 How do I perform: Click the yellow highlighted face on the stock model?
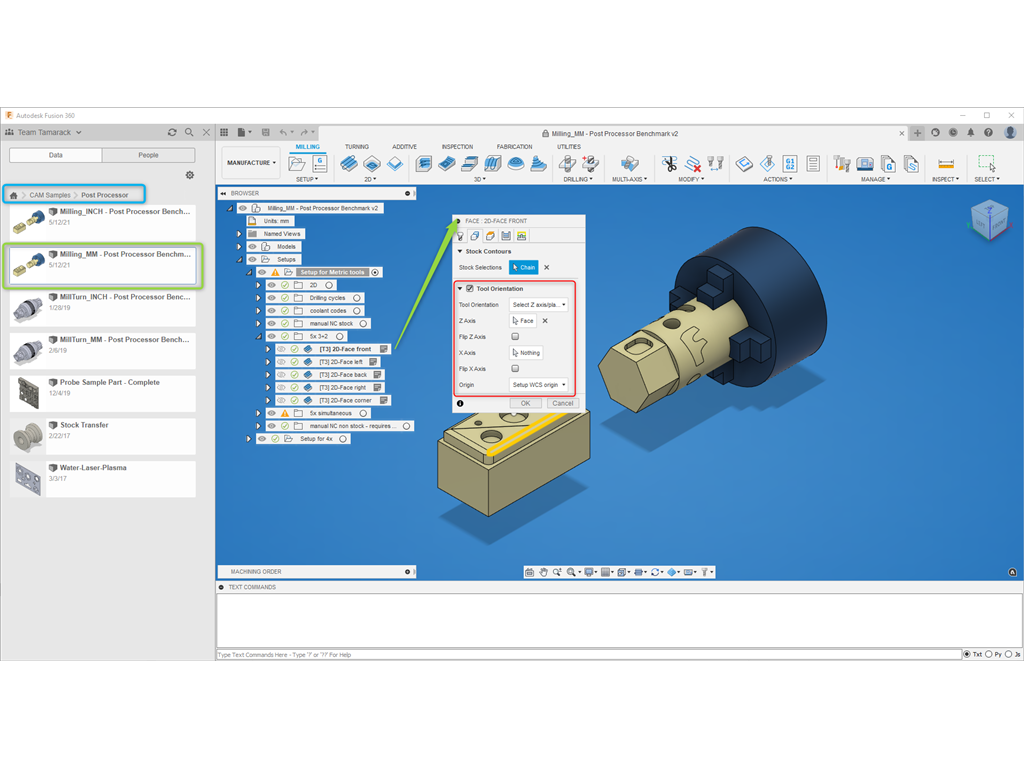tap(531, 433)
